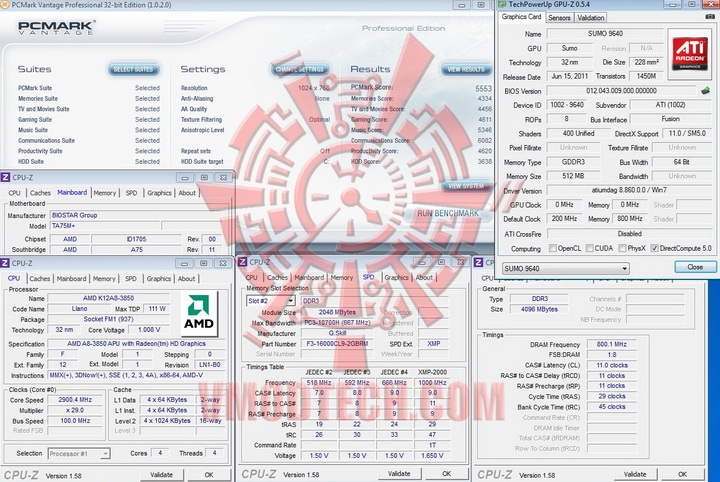Click the BIOS Version field in GPU-Z
Viewport: 720px width, 482px height.
click(x=621, y=91)
